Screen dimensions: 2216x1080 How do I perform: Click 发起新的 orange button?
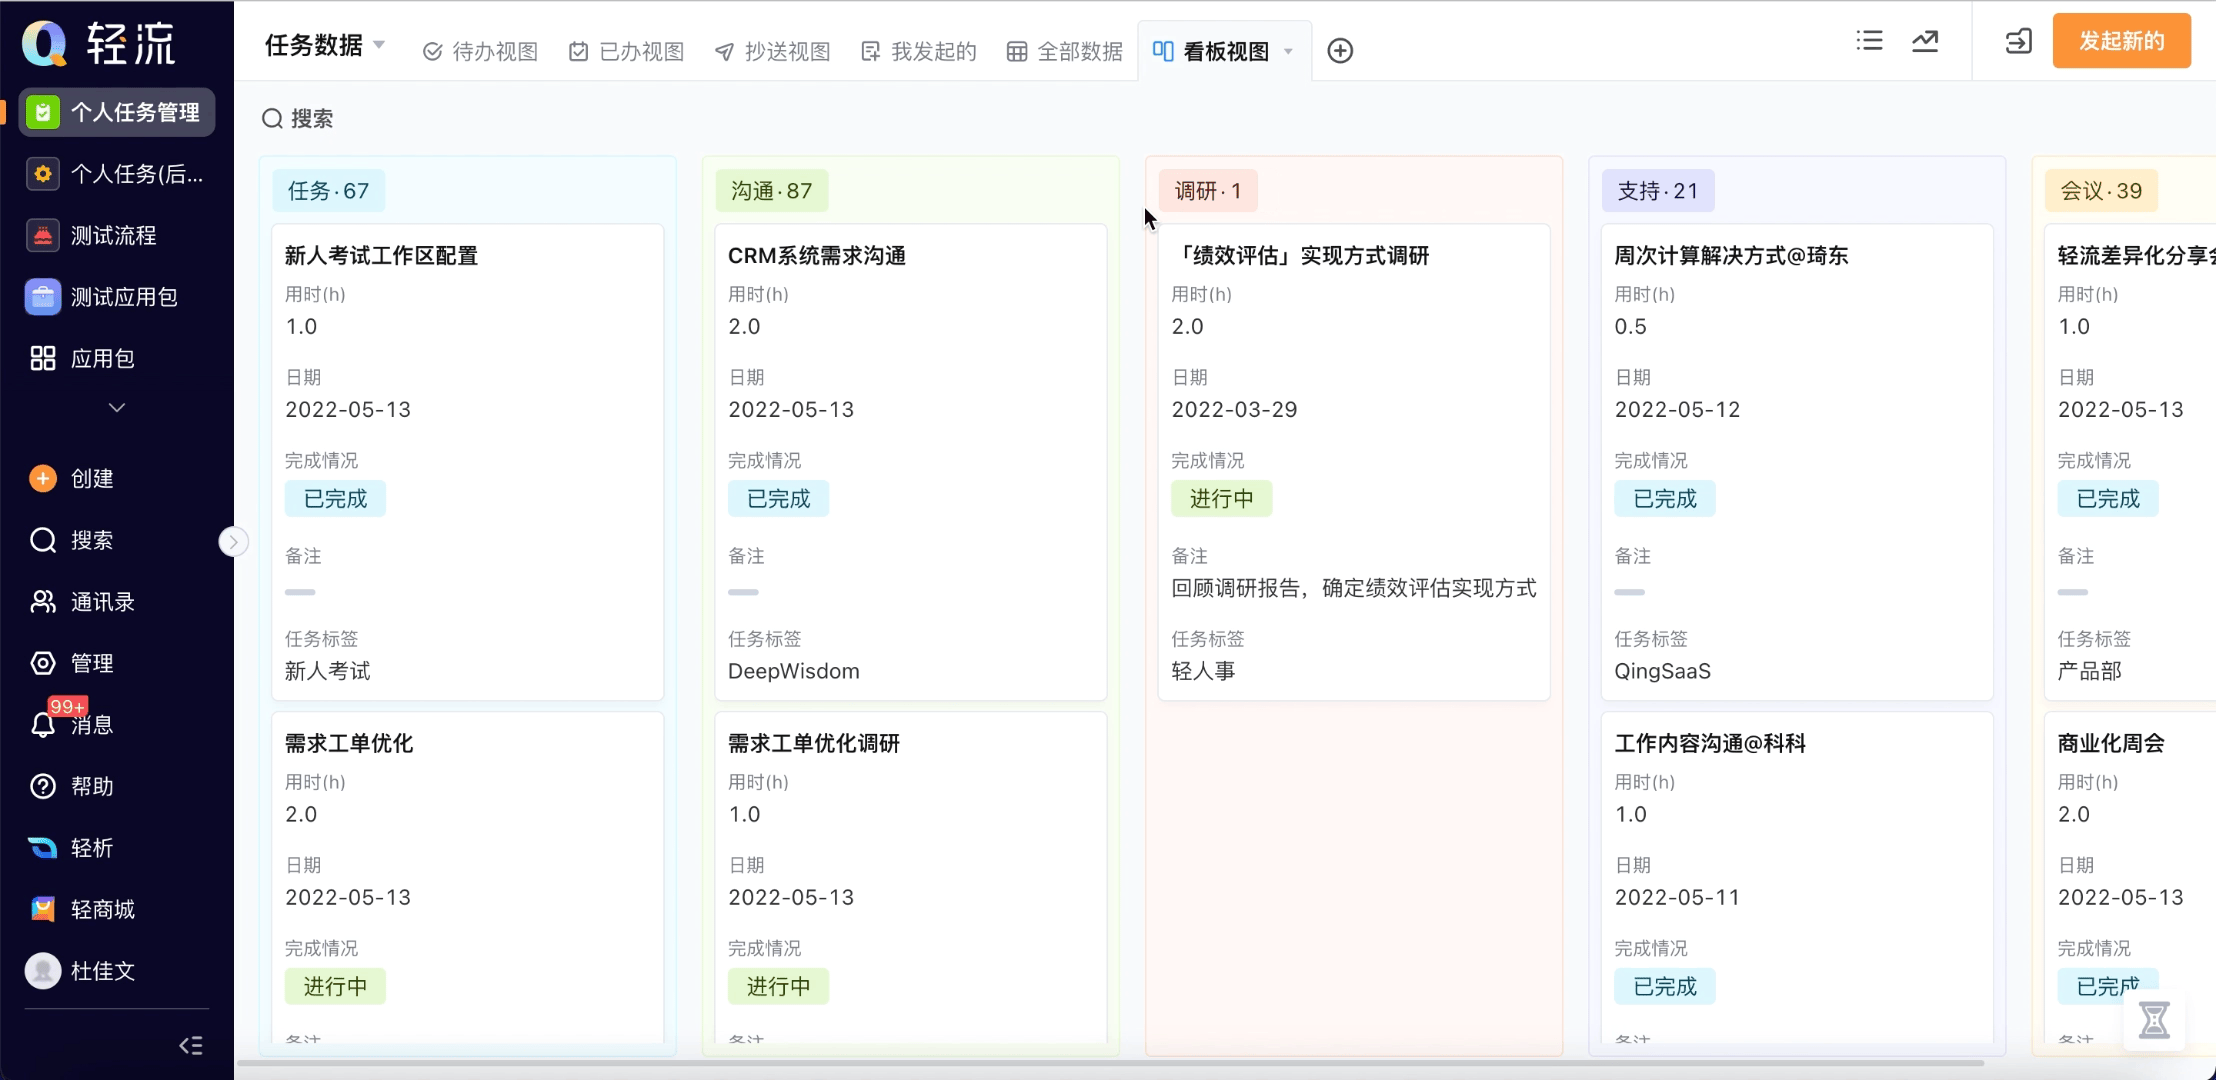pos(2121,41)
